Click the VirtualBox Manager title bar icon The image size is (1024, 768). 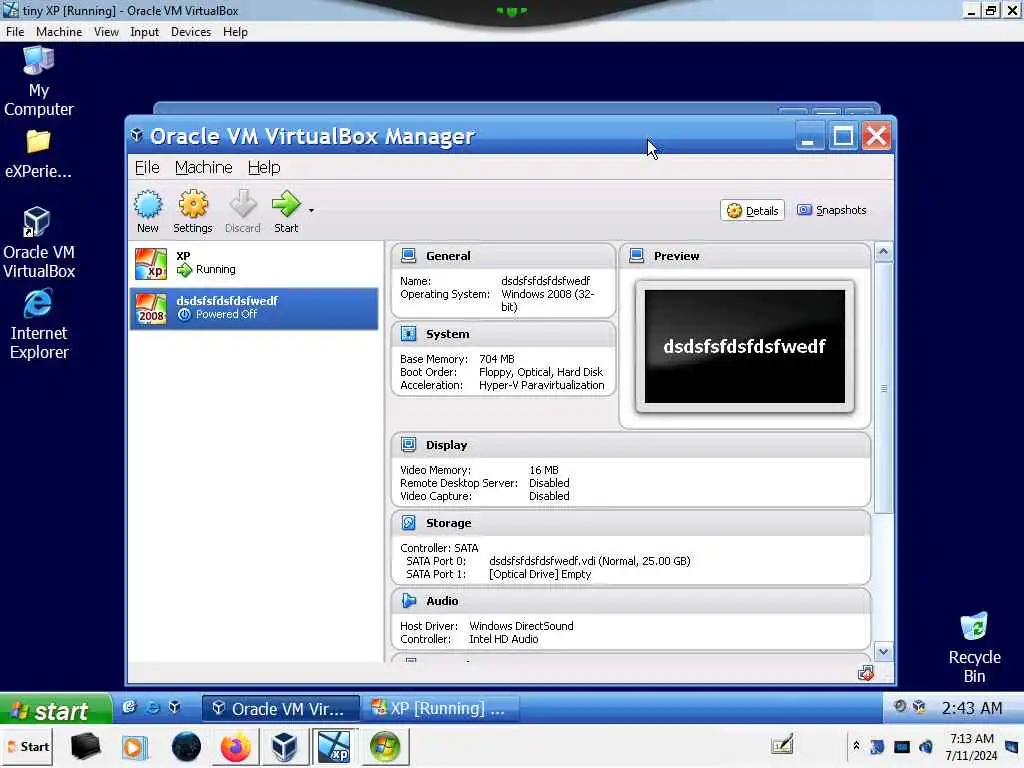tap(136, 135)
